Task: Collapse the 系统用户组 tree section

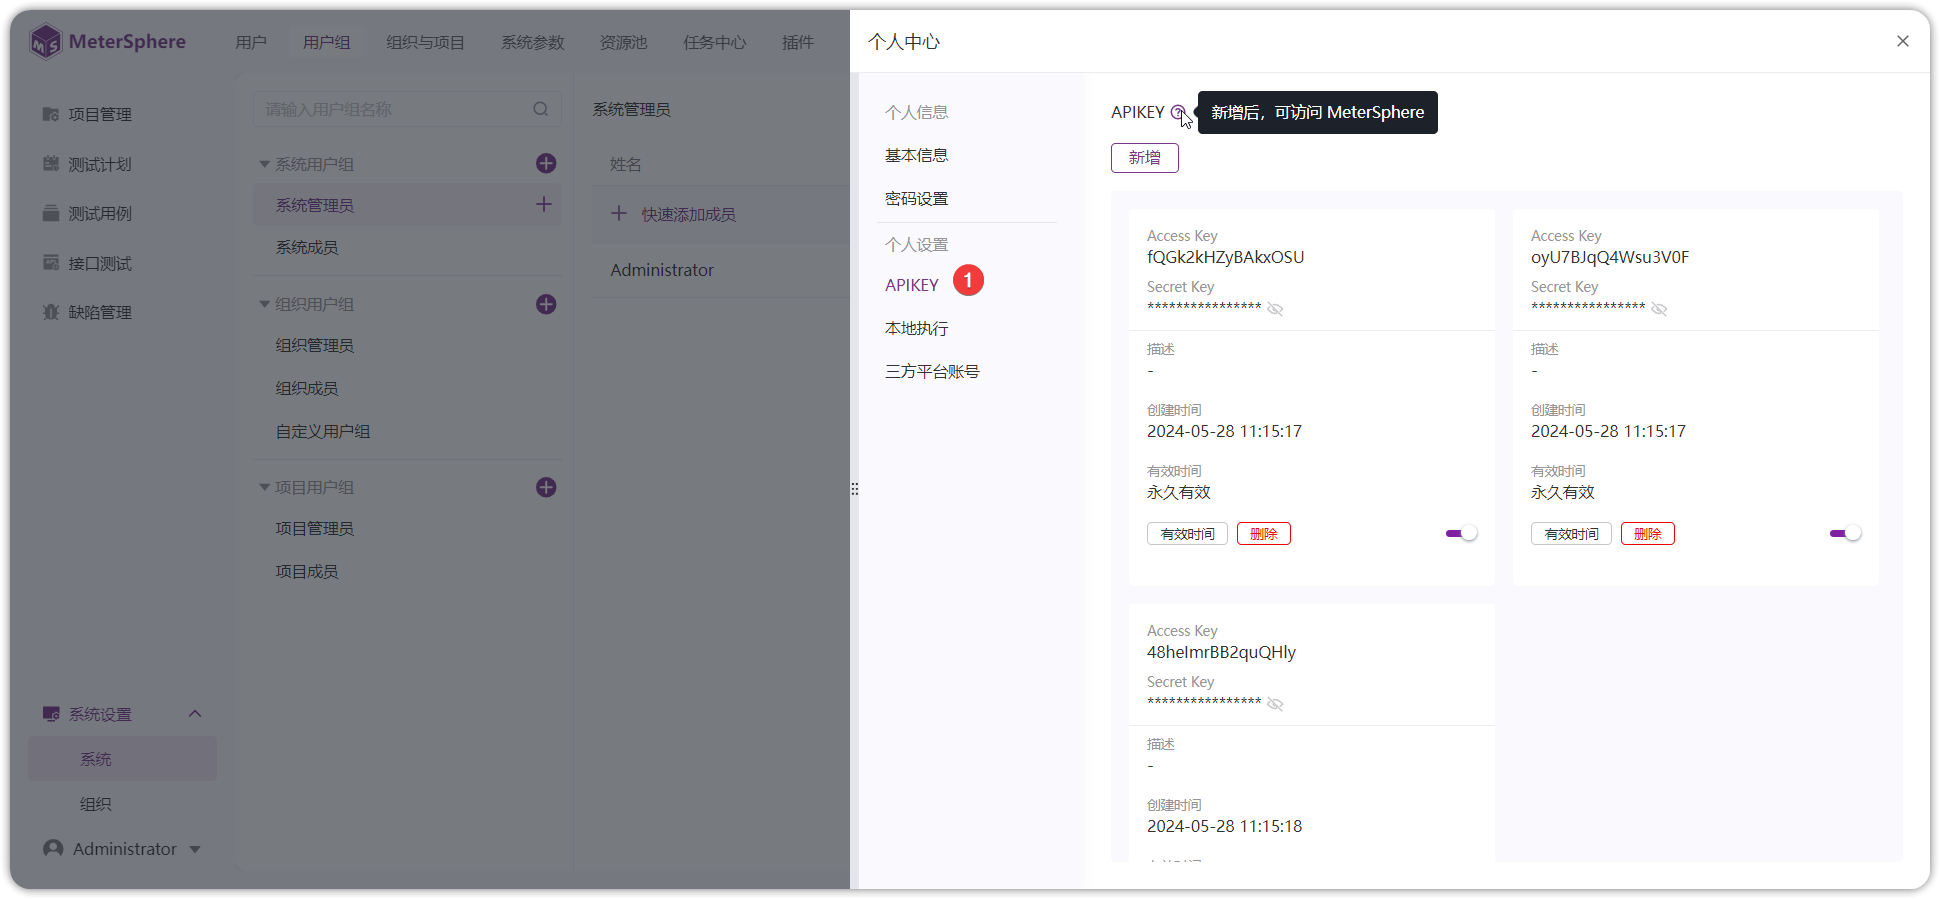Action: pos(264,164)
